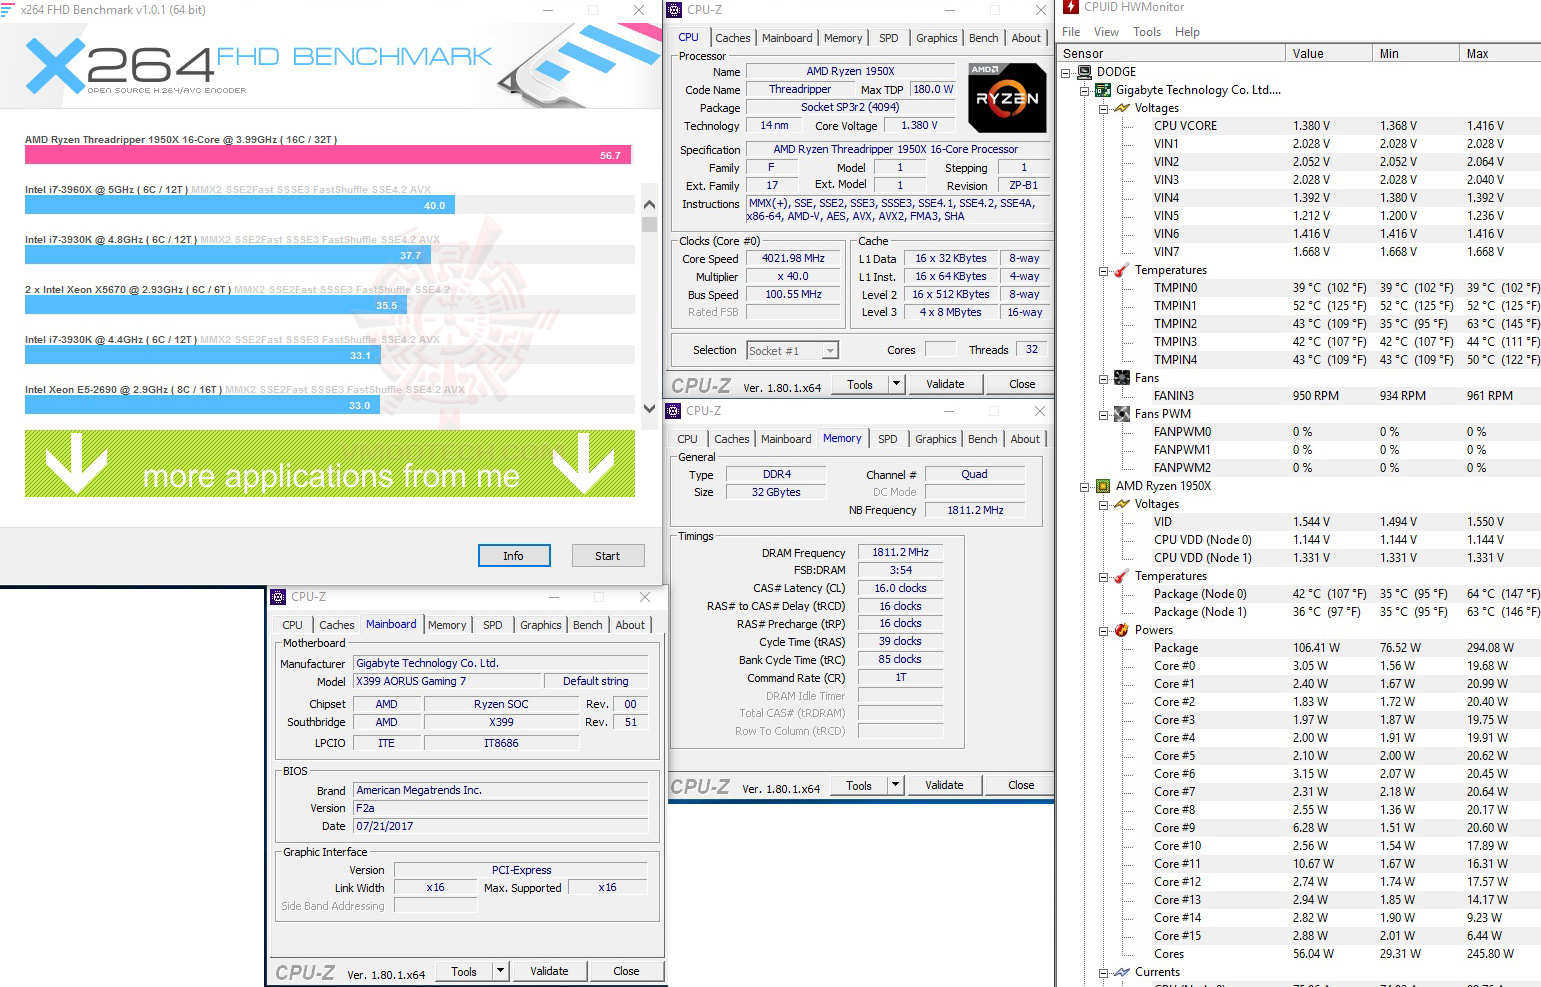Click the Powers flame icon in HWMonitor
The width and height of the screenshot is (1541, 987).
(x=1121, y=630)
